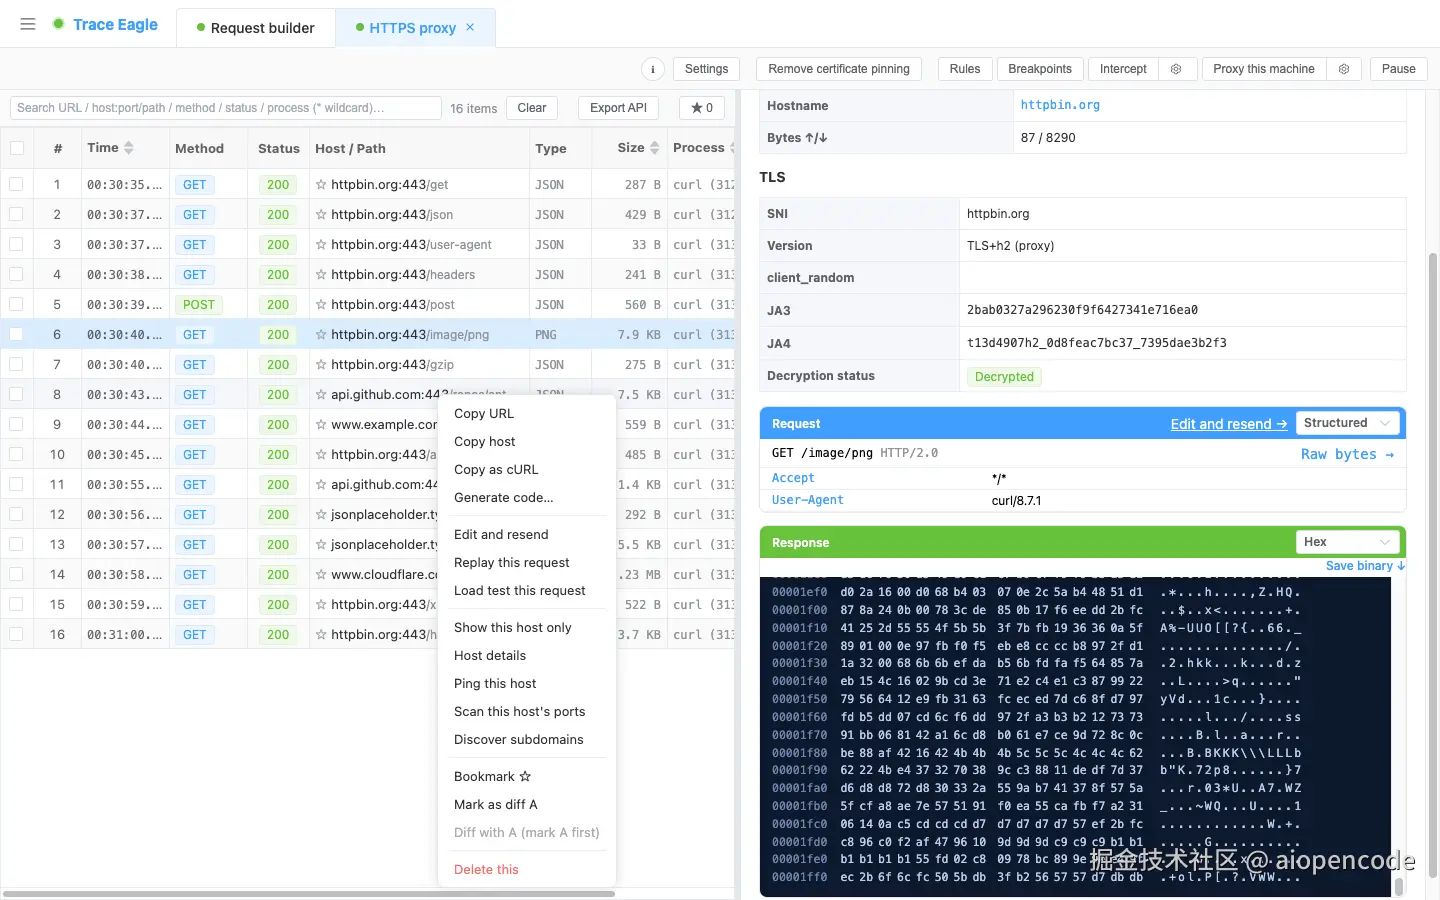
Task: Check the row 3 checkbox
Action: (x=16, y=244)
